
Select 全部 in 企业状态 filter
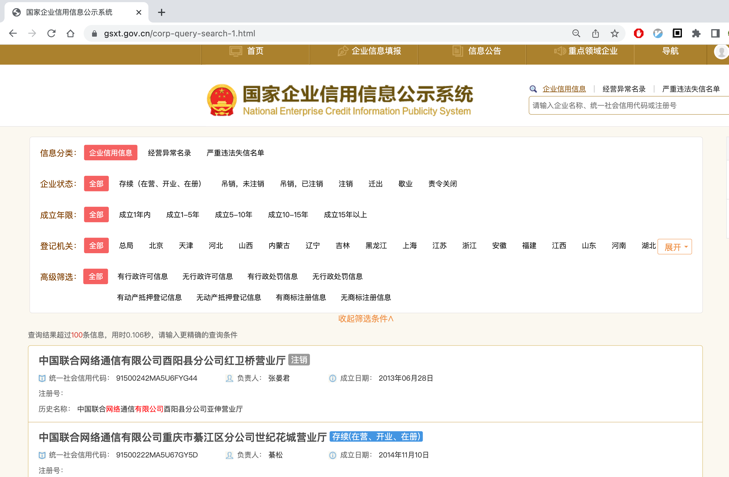point(96,184)
